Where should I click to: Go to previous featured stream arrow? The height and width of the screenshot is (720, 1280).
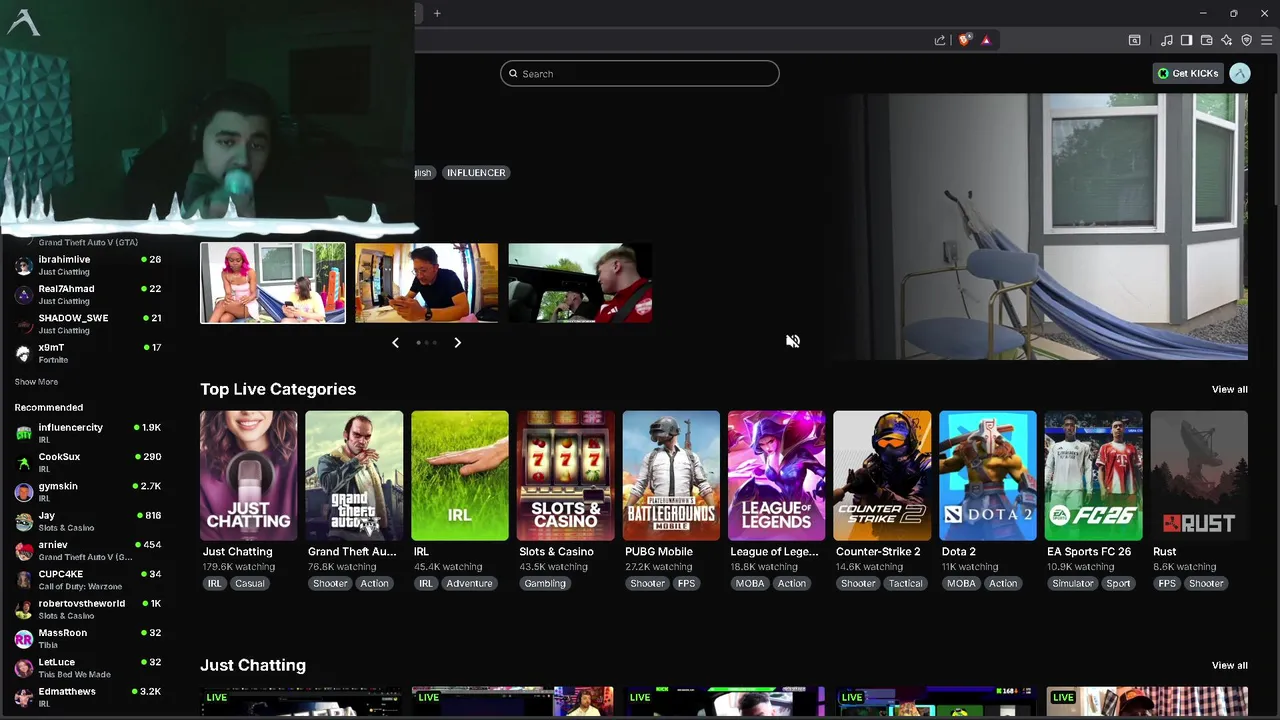(395, 342)
